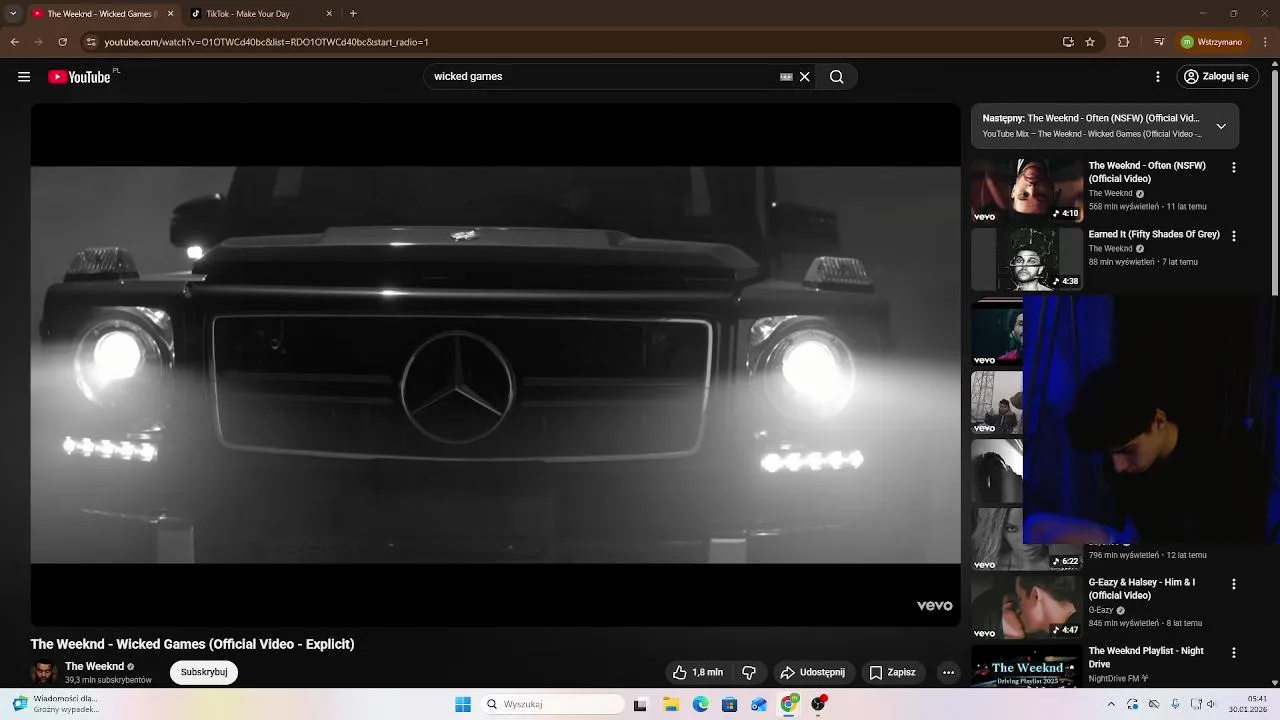This screenshot has width=1280, height=720.
Task: Dislike the video with thumbs down
Action: click(x=749, y=673)
